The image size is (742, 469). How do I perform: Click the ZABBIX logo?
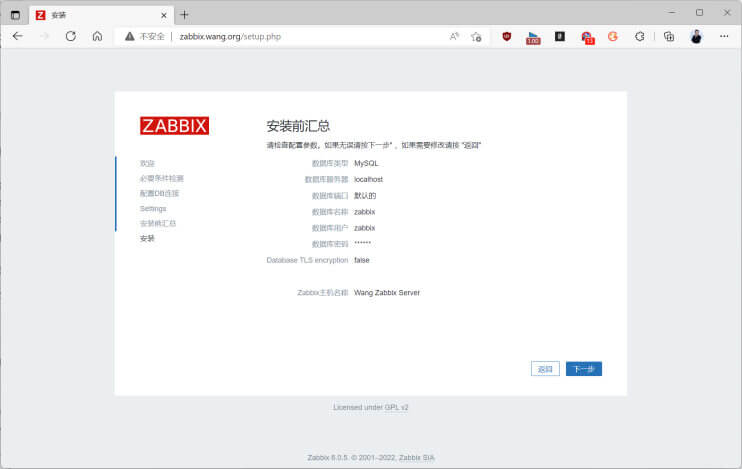coord(174,126)
